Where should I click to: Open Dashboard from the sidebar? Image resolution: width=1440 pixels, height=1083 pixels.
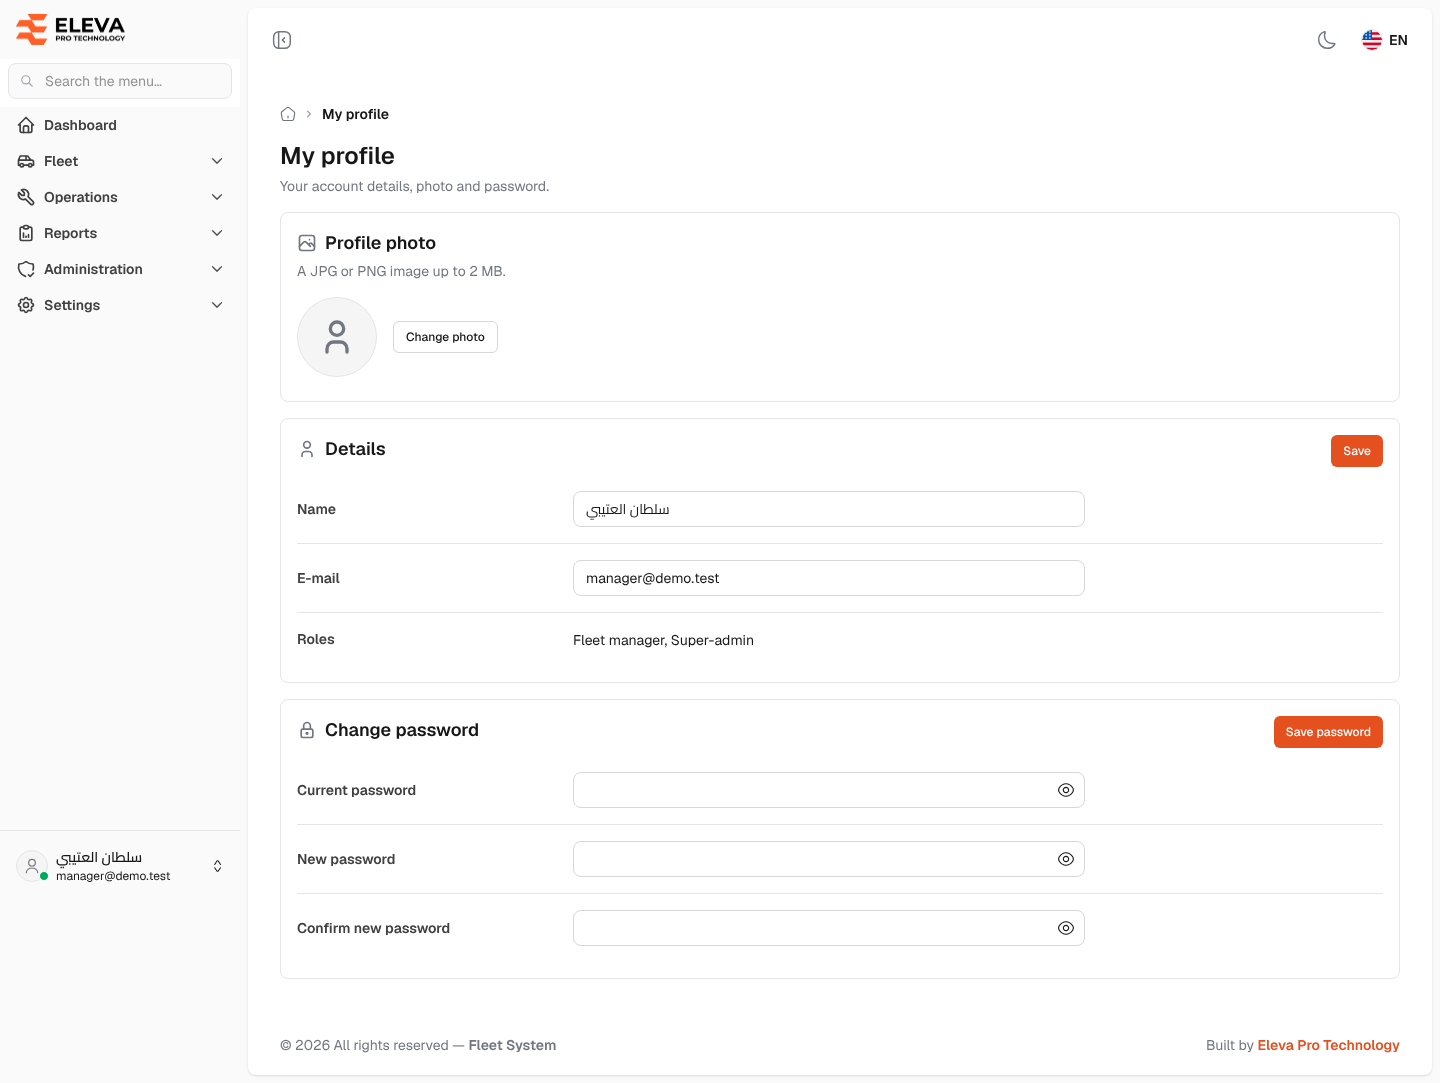(x=120, y=125)
